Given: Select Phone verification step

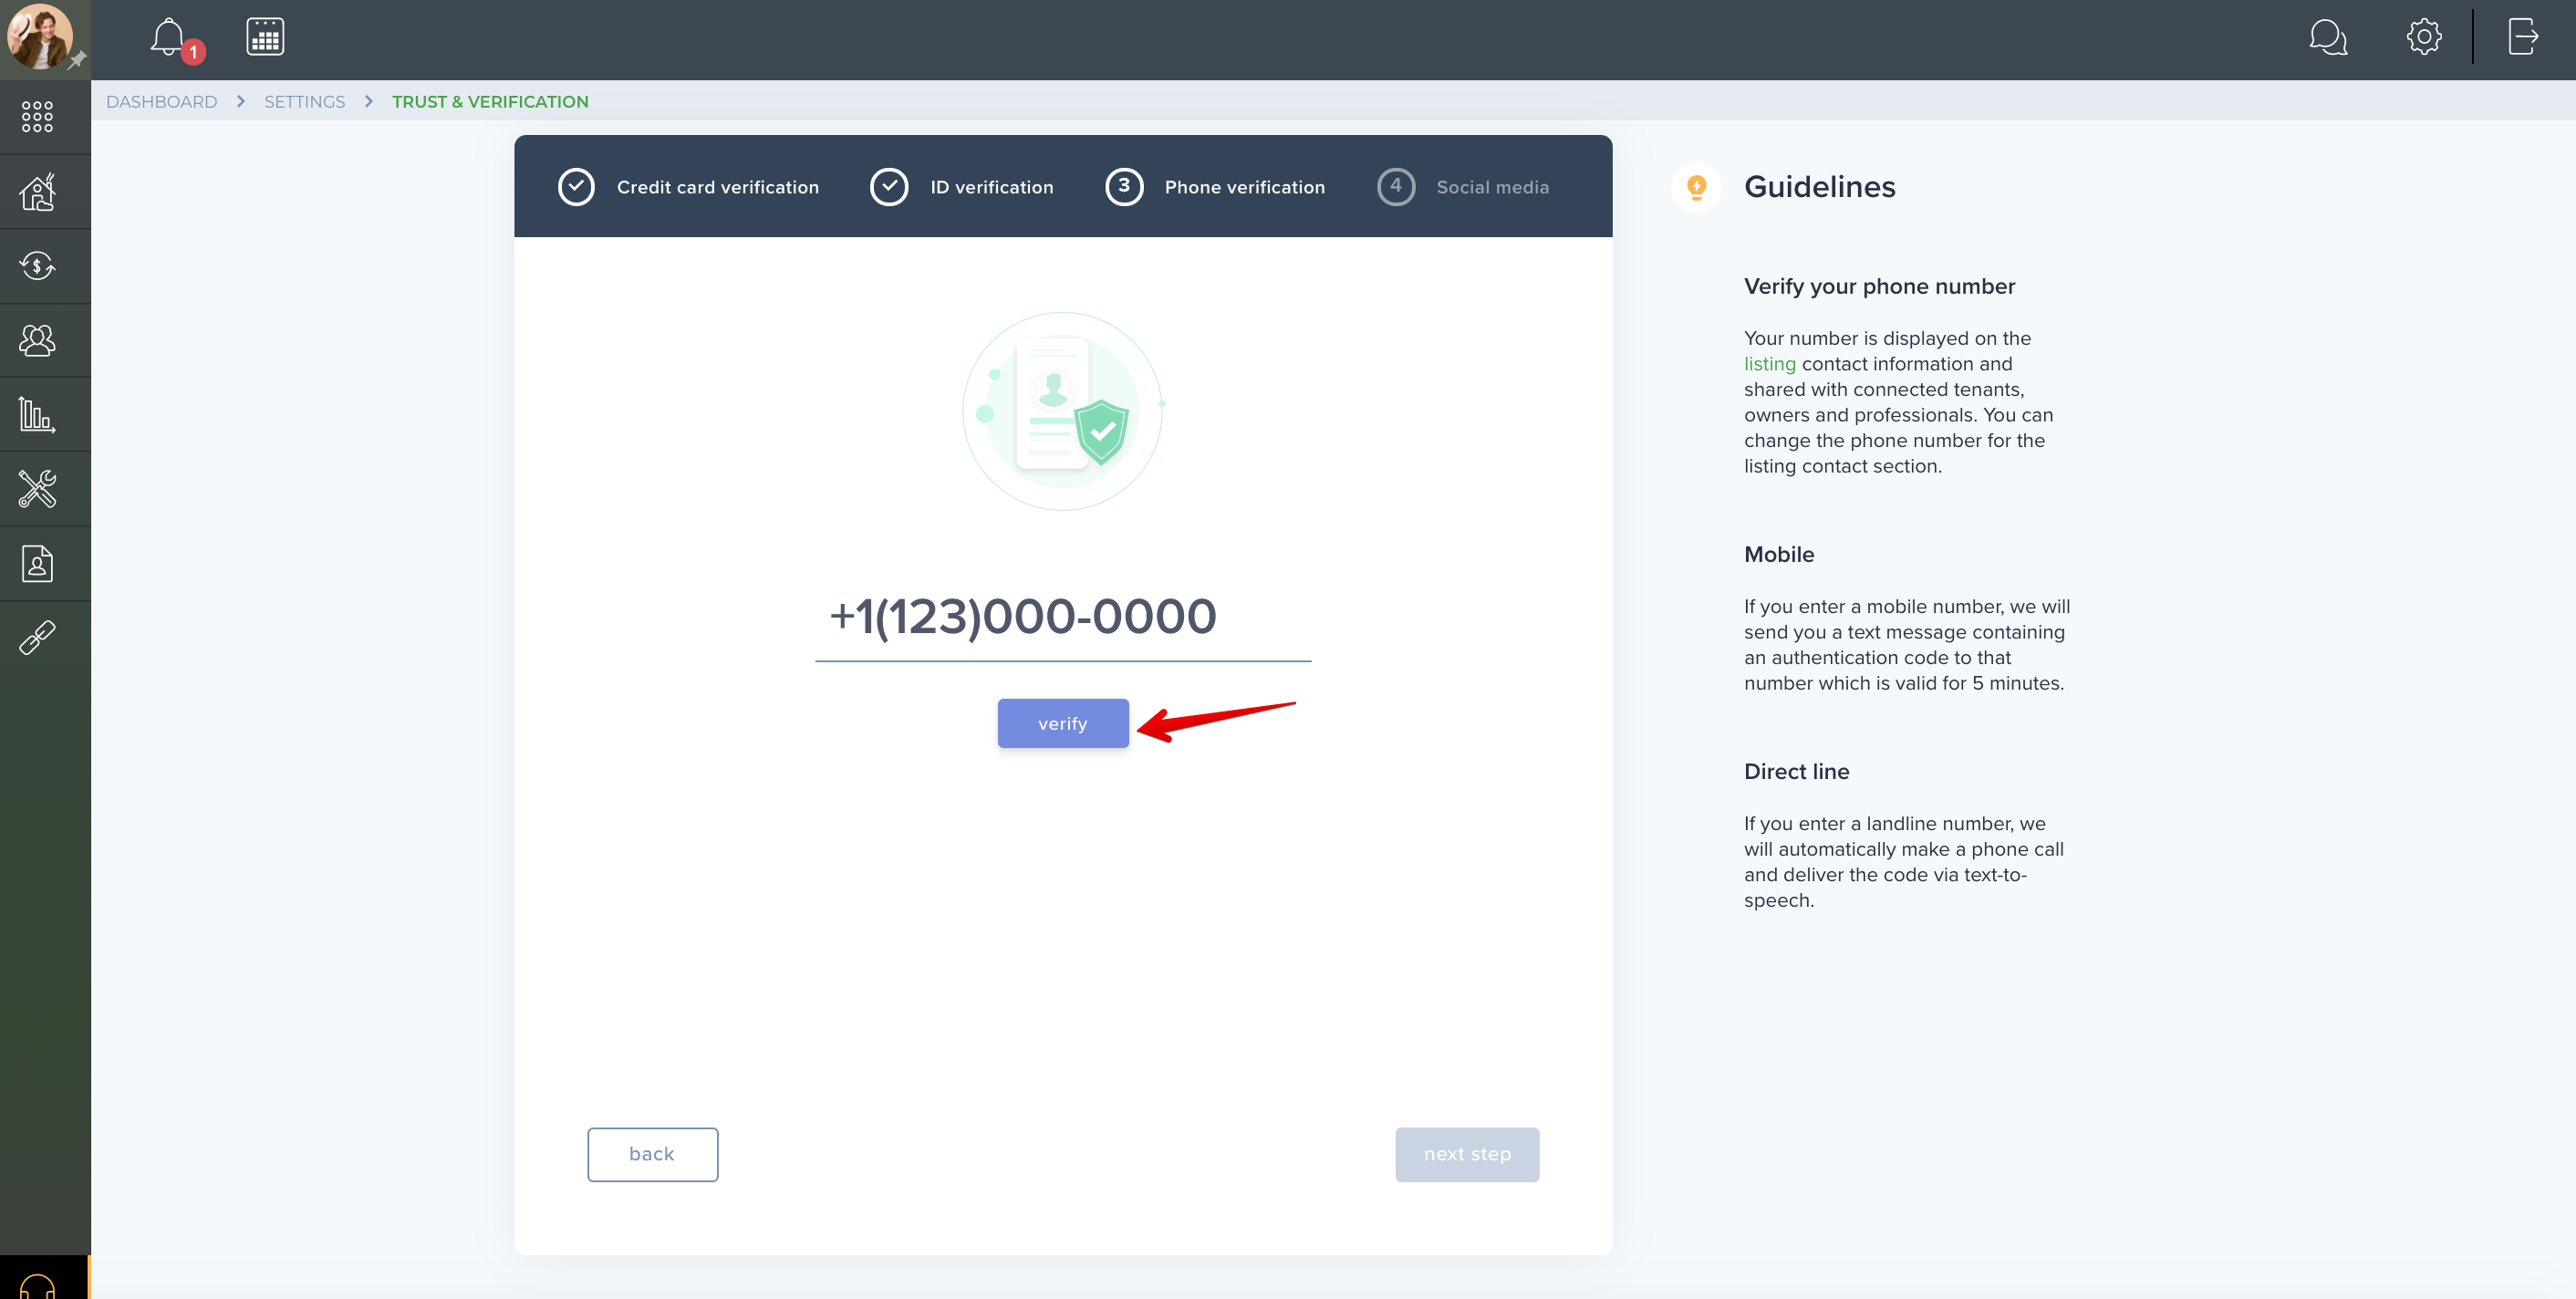Looking at the screenshot, I should pos(1214,187).
